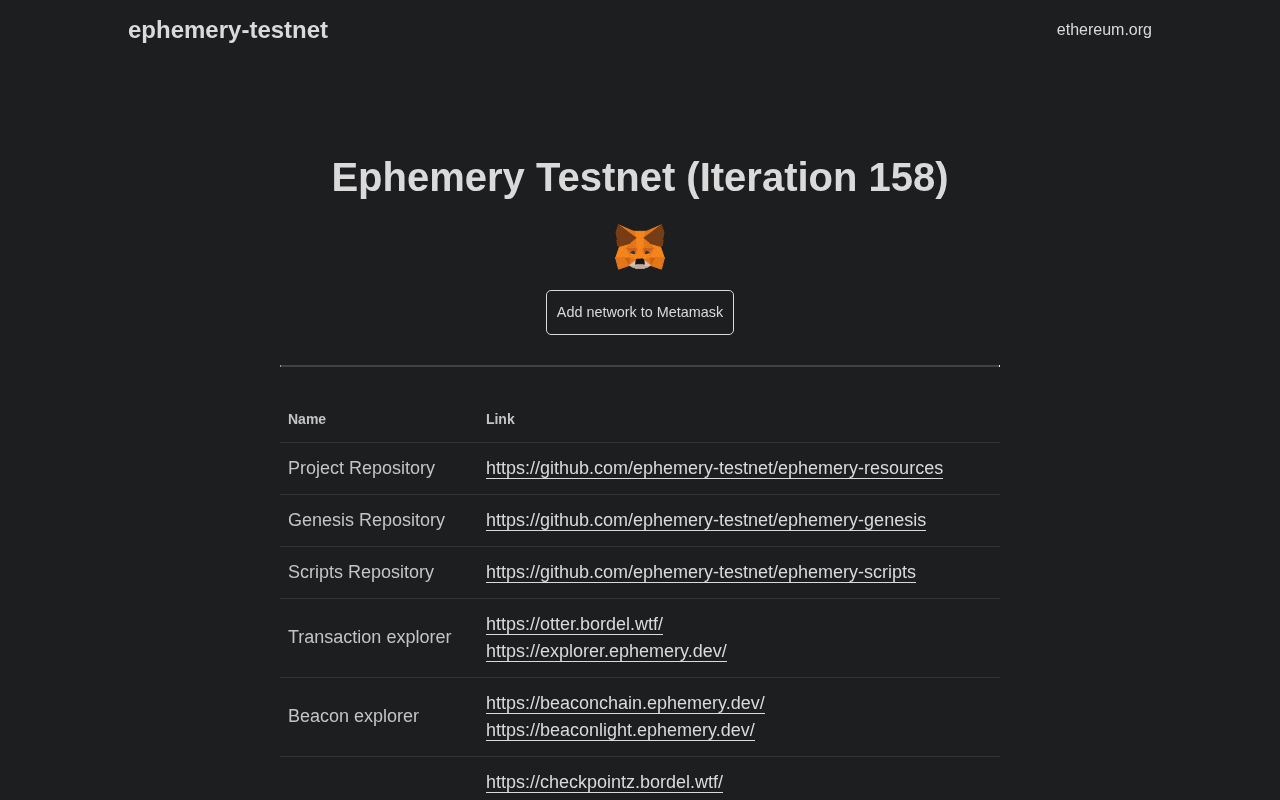Click the Name column header
1280x800 pixels.
(307, 419)
